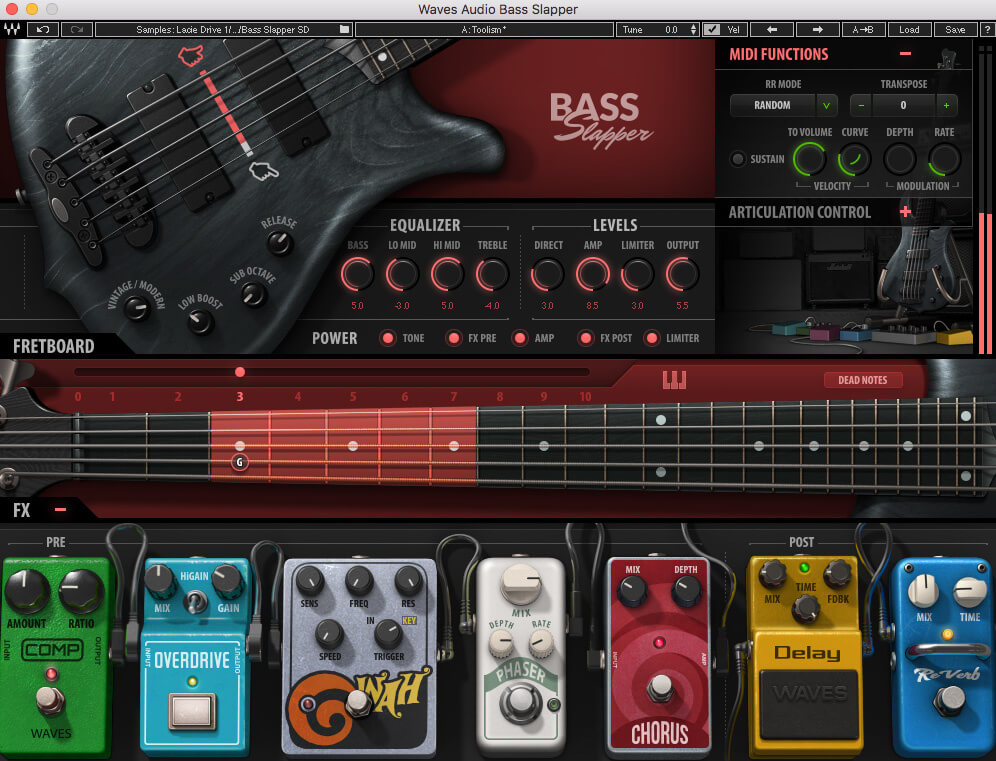
Task: Collapse the FX section
Action: pyautogui.click(x=60, y=509)
